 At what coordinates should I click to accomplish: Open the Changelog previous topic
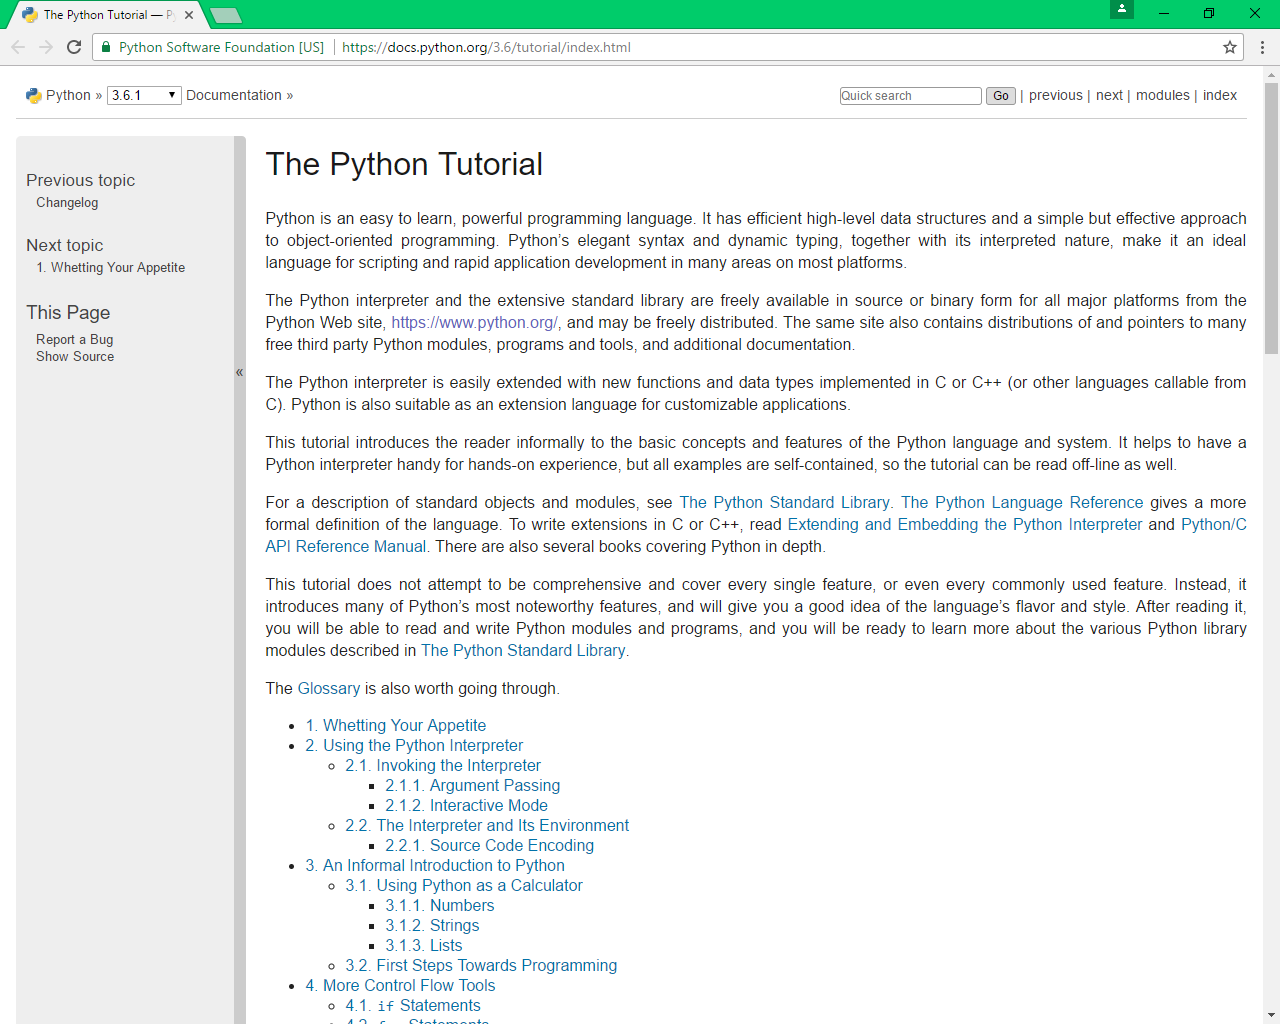click(67, 202)
